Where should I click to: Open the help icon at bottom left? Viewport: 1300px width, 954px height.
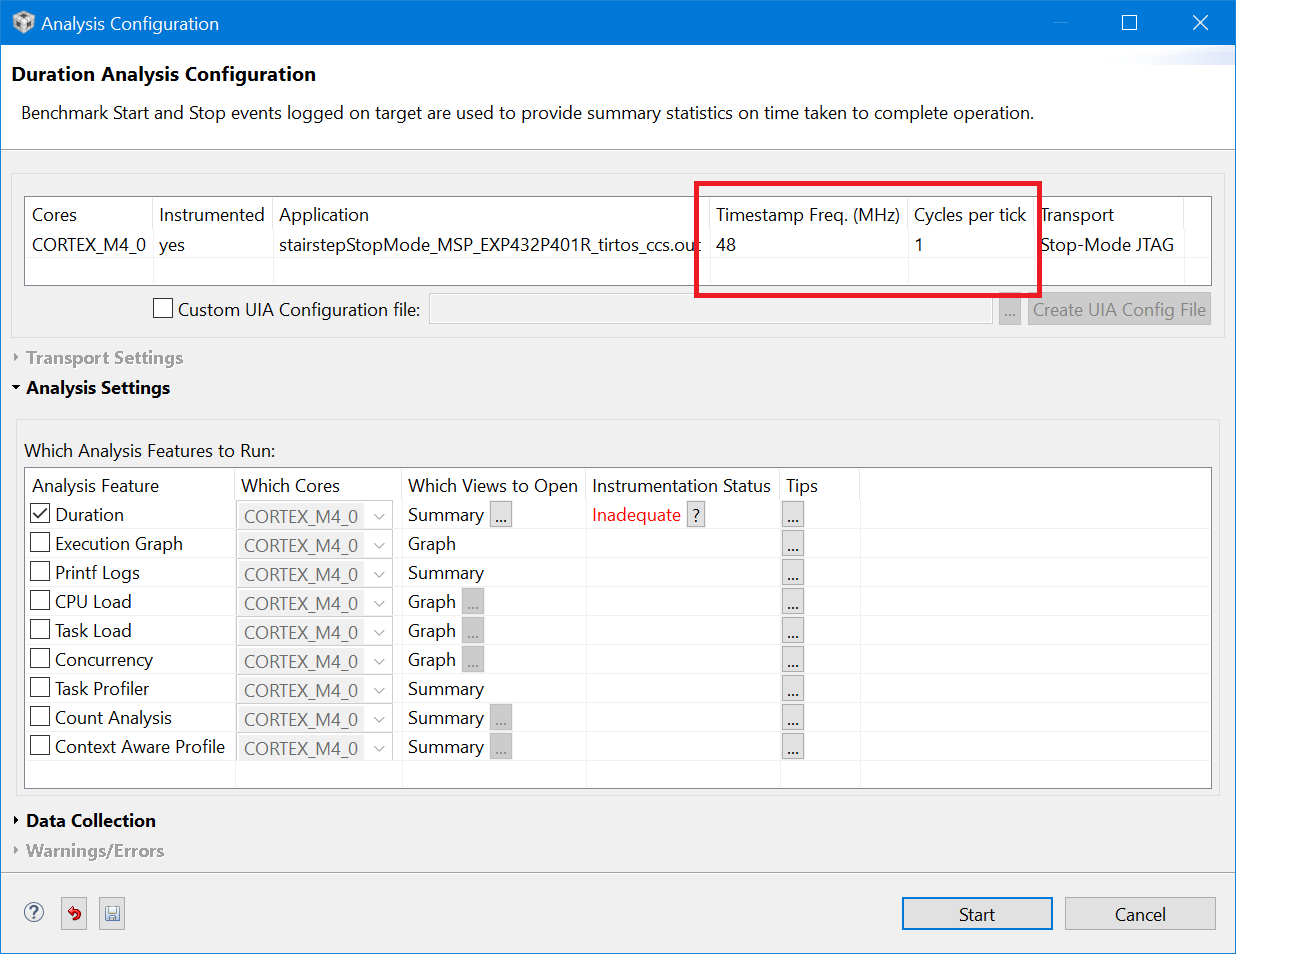34,912
